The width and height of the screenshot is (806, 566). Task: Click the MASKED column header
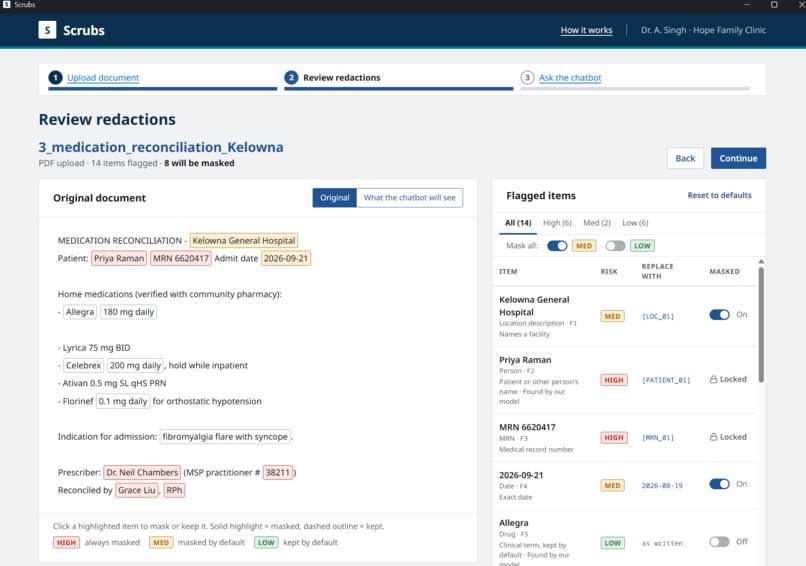click(724, 271)
